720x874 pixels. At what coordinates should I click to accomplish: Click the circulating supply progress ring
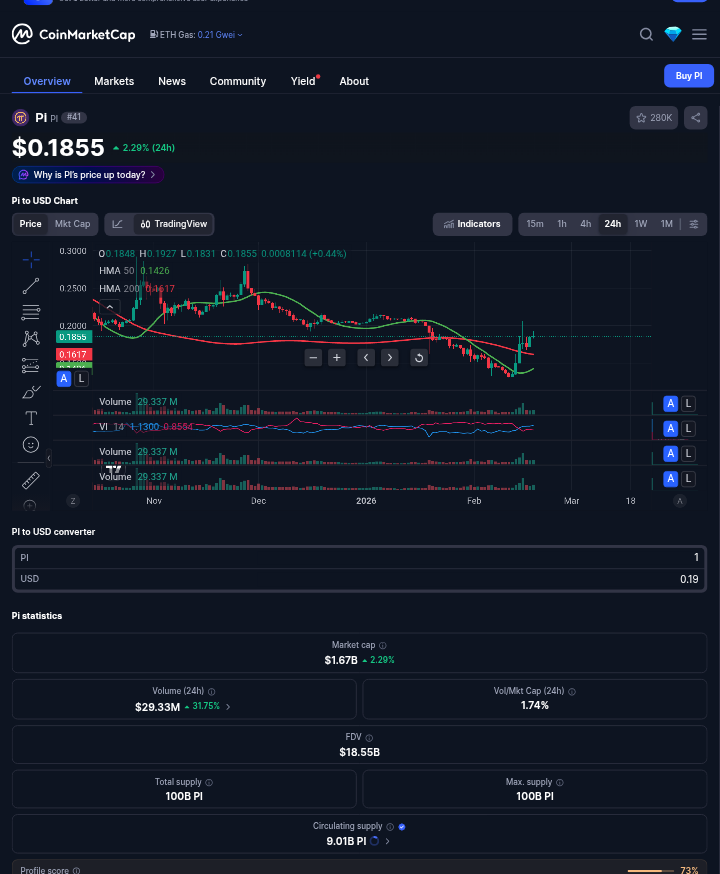374,841
